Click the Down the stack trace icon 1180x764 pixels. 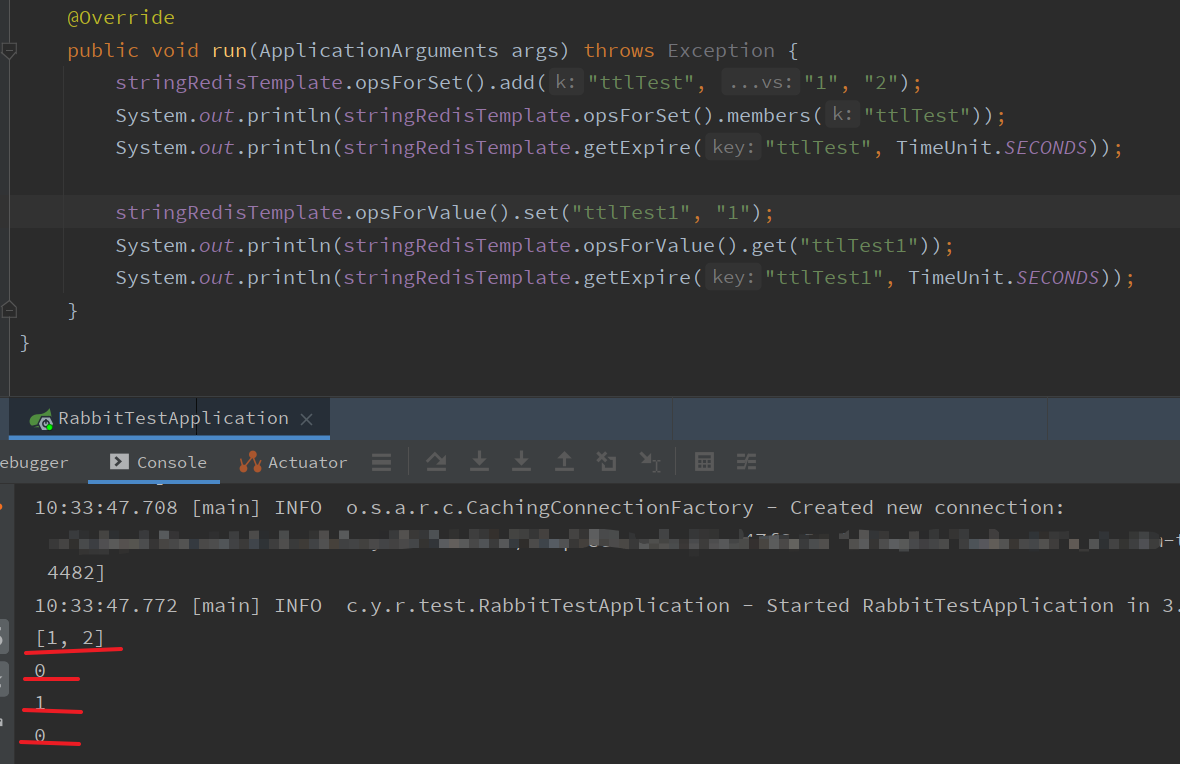(x=479, y=462)
